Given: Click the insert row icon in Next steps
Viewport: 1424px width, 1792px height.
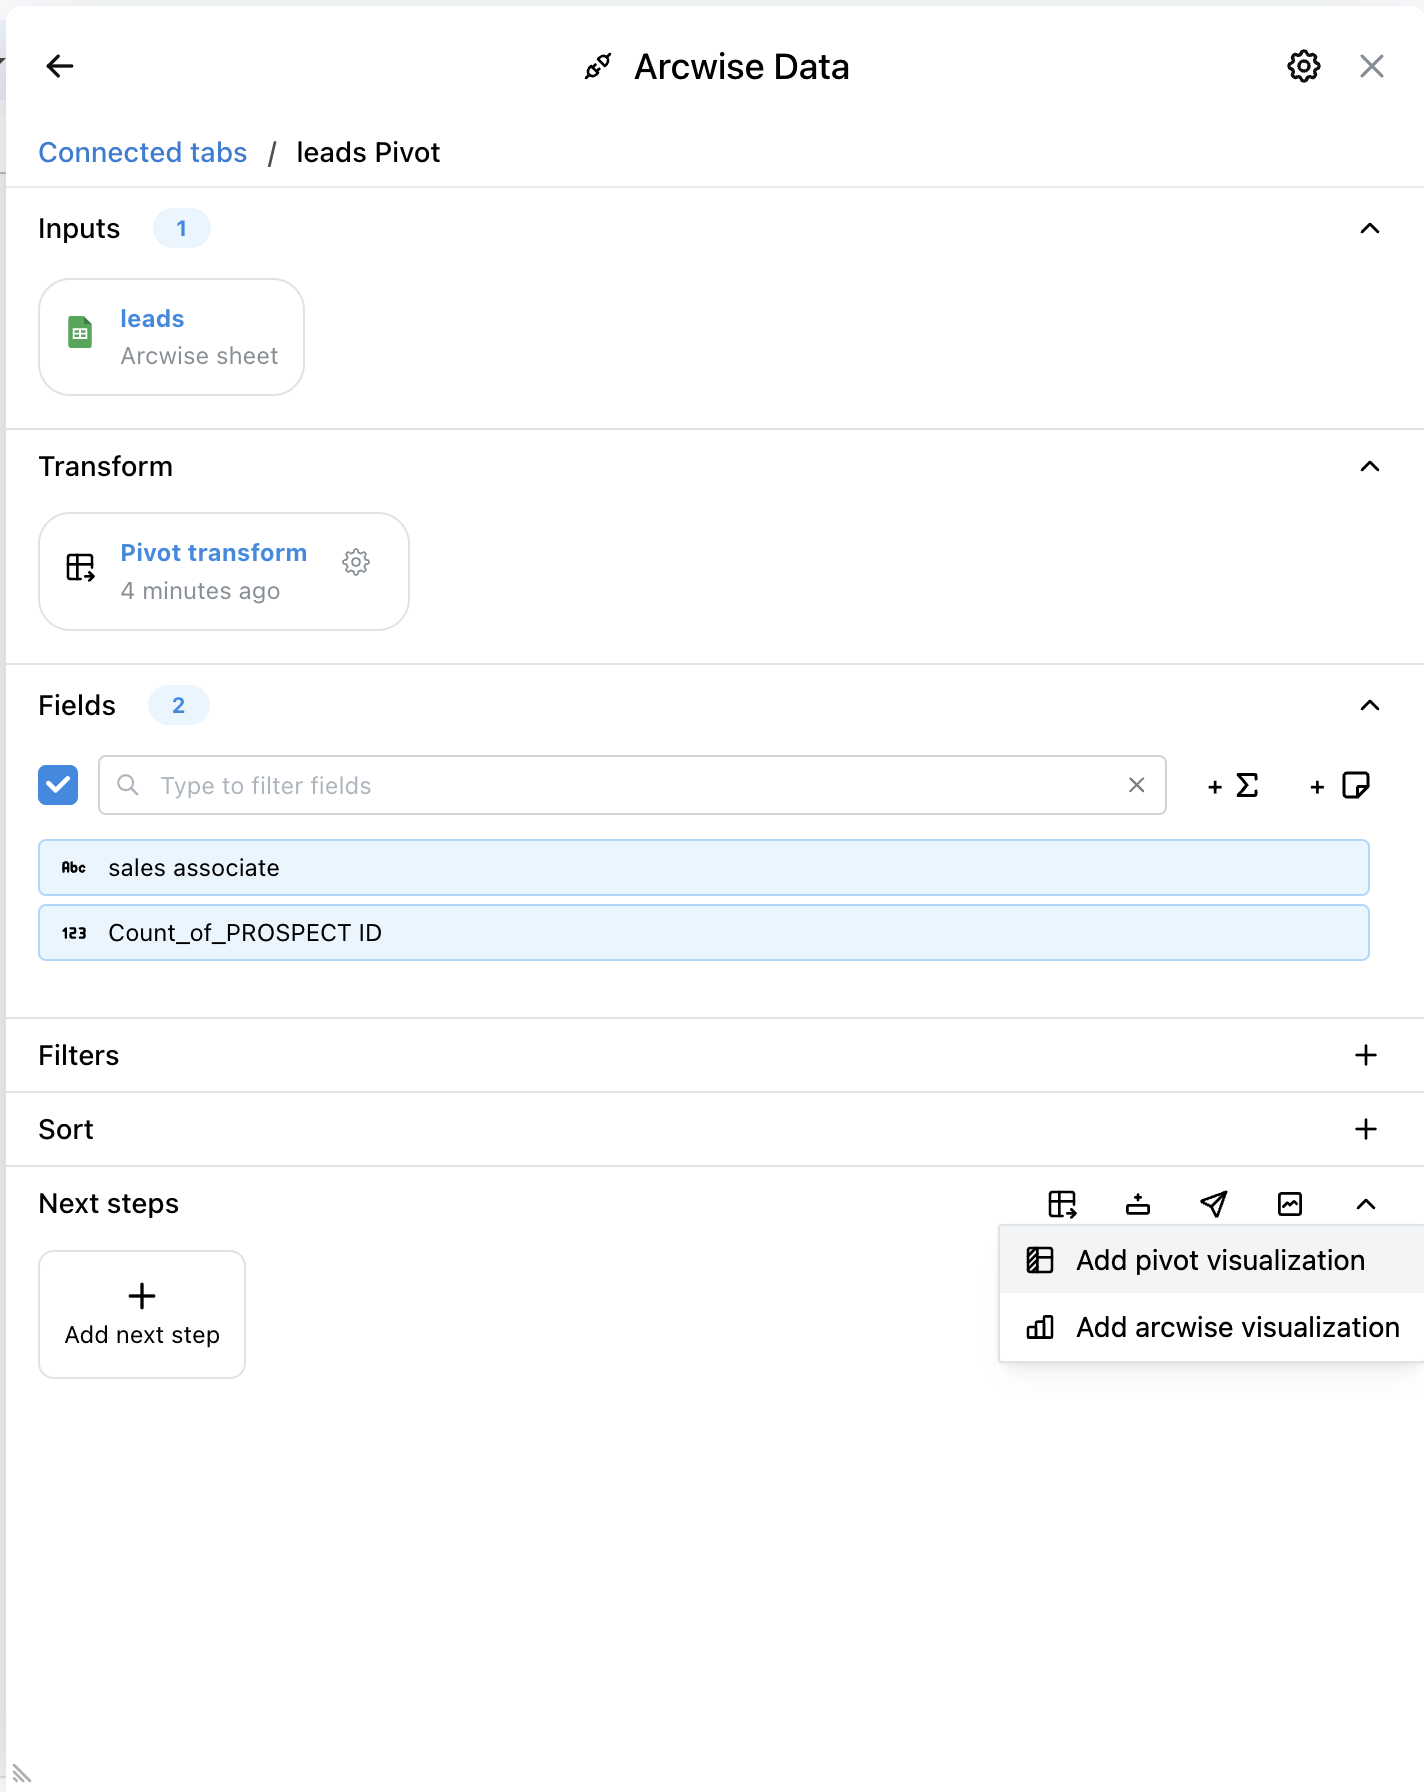Looking at the screenshot, I should pyautogui.click(x=1138, y=1204).
